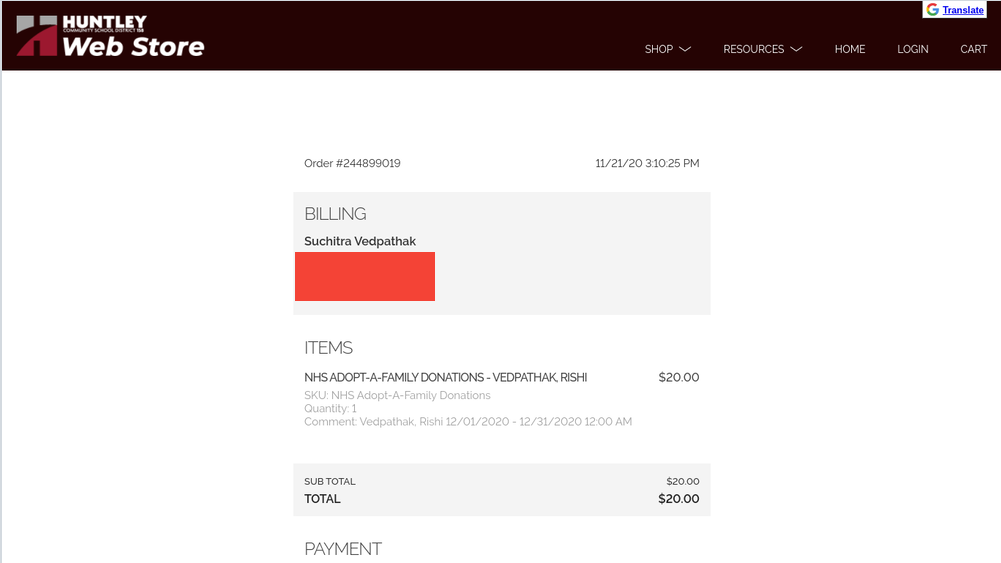
Task: Click the red redacted billing address block
Action: pos(365,276)
